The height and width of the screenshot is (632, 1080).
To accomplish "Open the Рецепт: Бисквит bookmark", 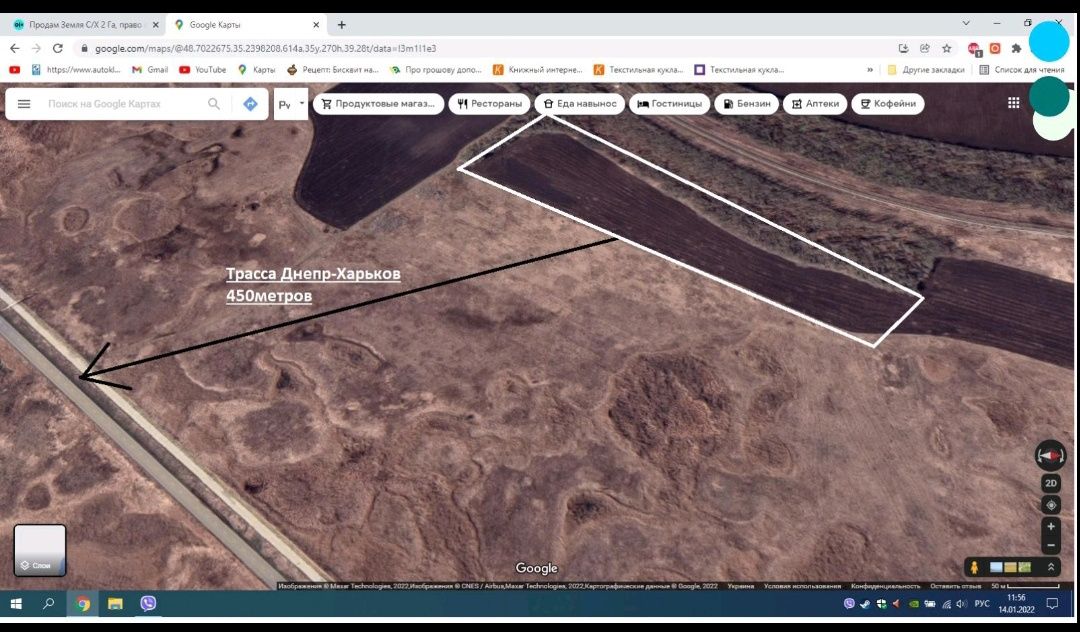I will tap(333, 70).
